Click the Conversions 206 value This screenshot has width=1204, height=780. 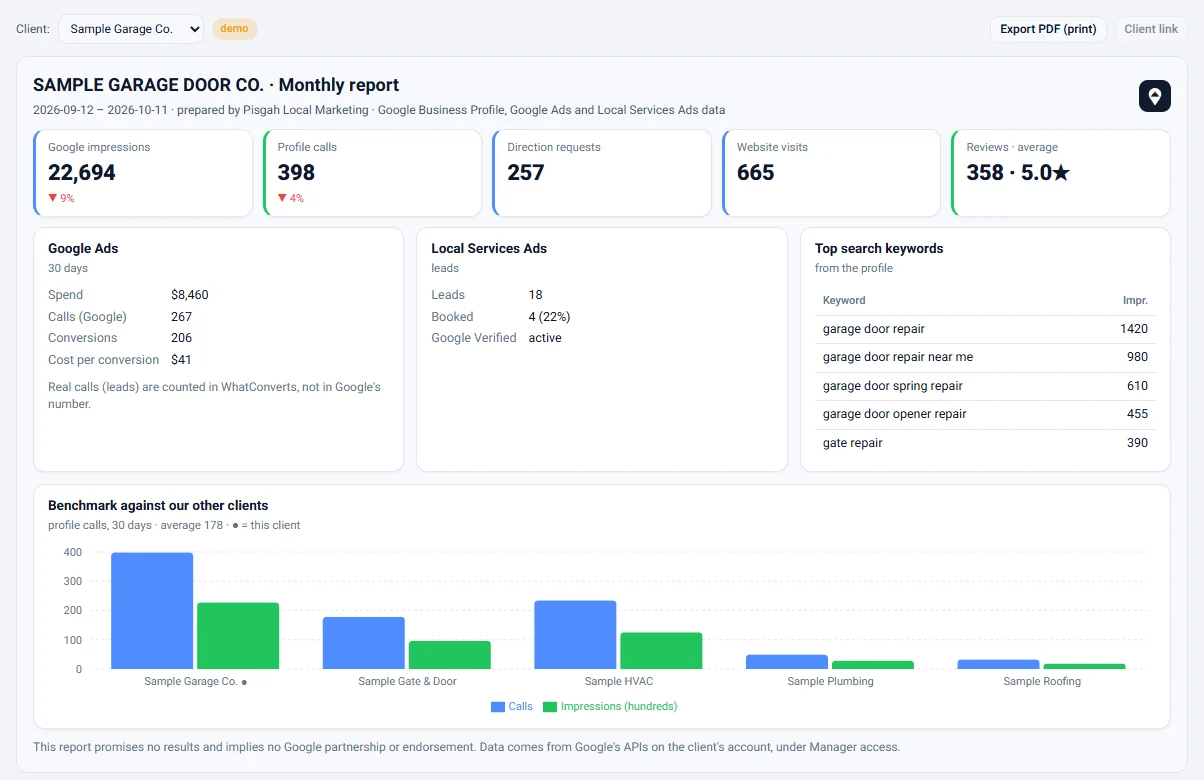point(181,338)
